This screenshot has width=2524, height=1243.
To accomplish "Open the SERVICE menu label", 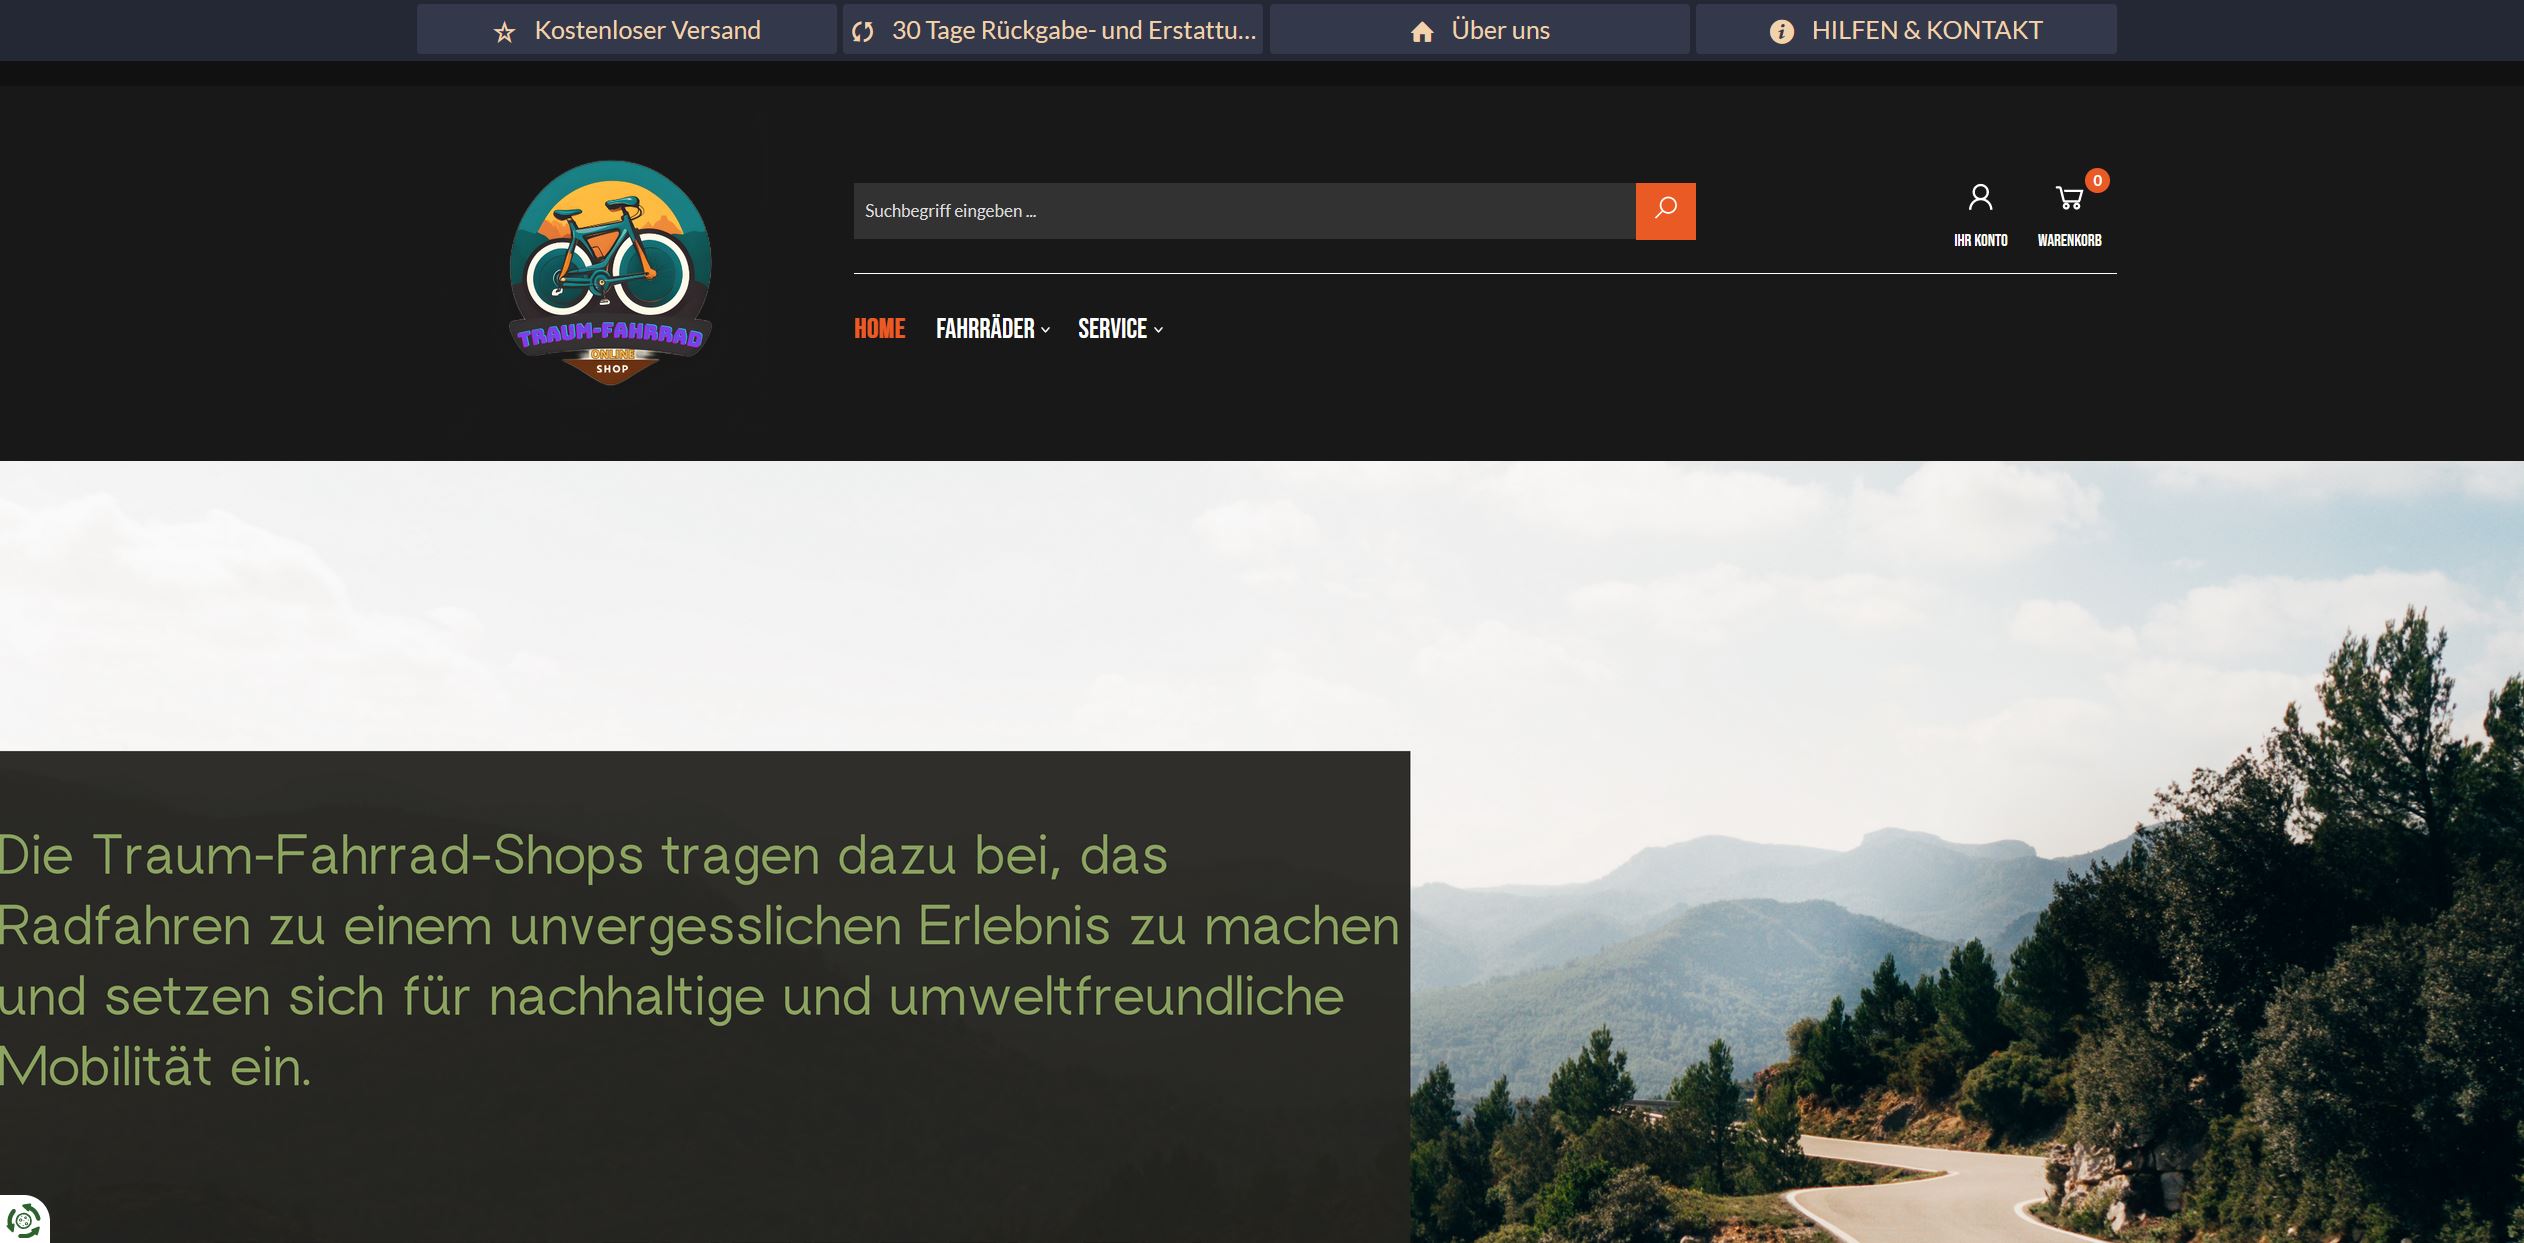I will point(1111,329).
